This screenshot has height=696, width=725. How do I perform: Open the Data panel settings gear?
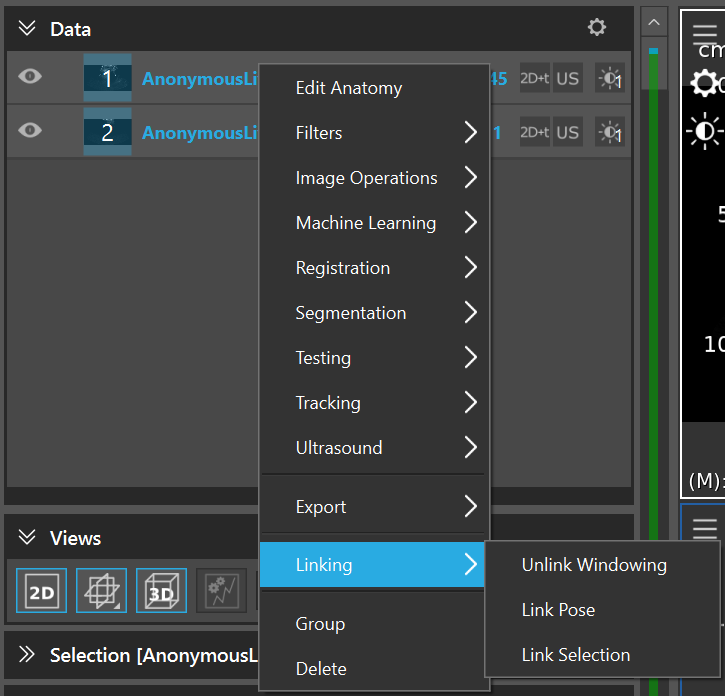pos(597,28)
